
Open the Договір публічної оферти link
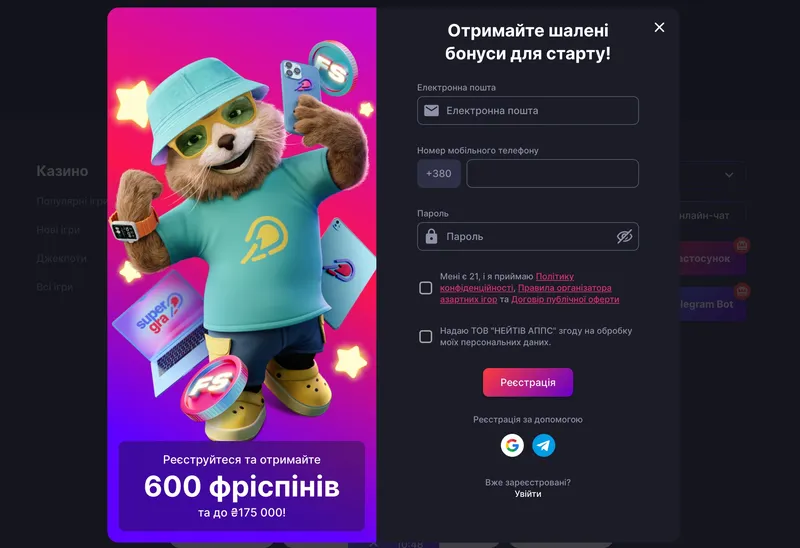click(565, 300)
